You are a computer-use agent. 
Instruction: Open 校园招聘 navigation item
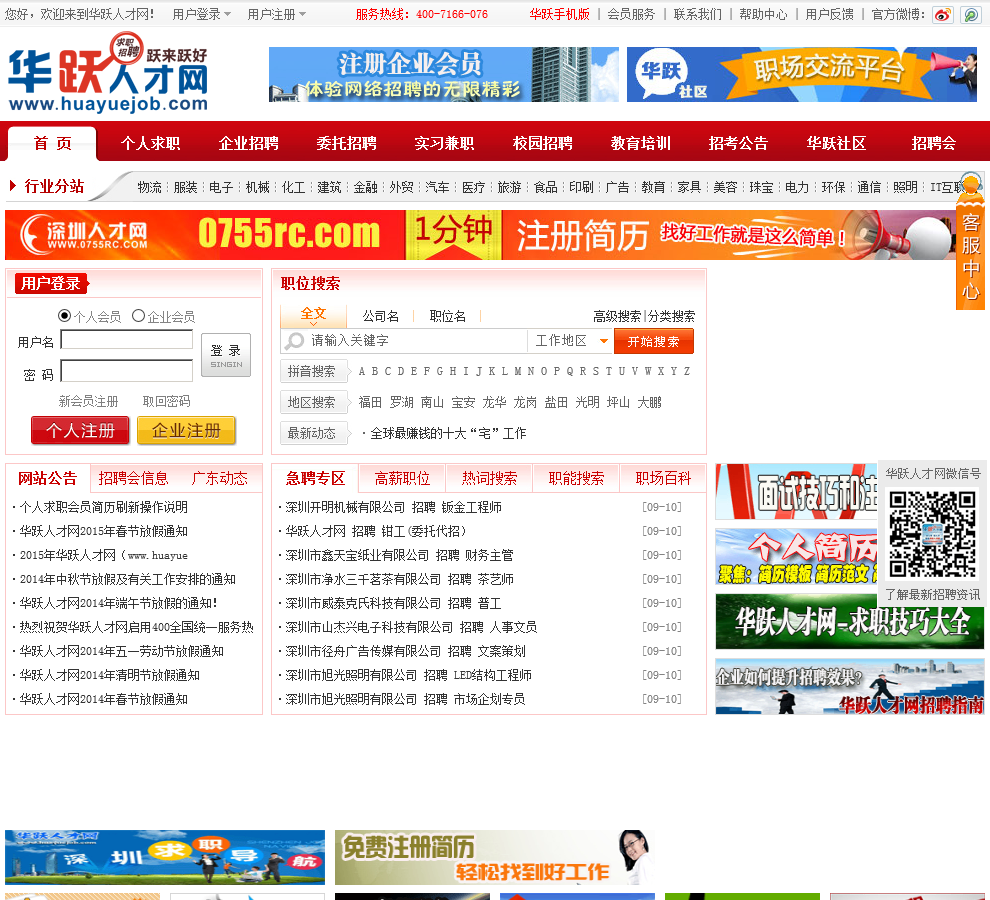click(x=543, y=143)
